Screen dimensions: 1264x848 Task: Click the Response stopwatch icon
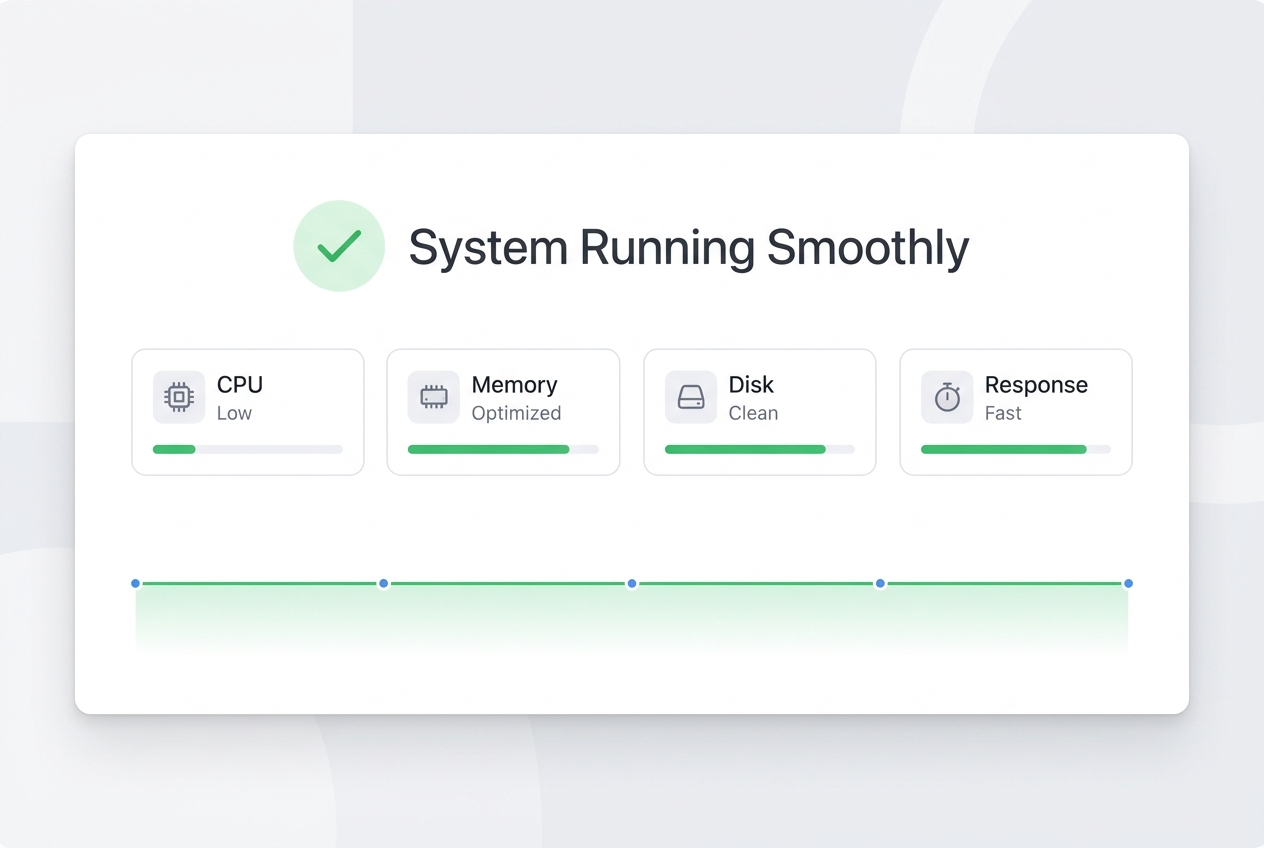tap(947, 397)
